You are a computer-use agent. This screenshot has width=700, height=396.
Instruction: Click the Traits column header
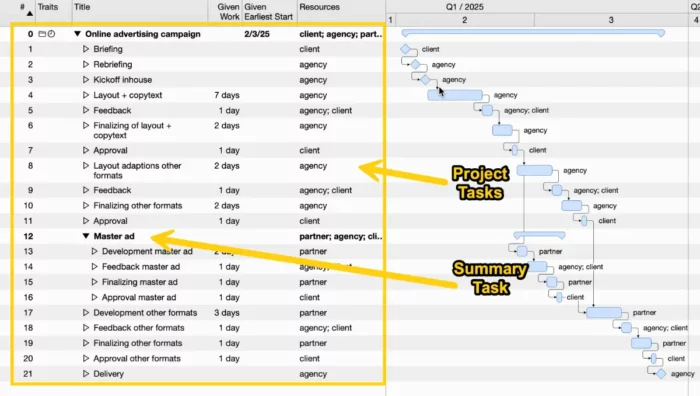[x=48, y=7]
